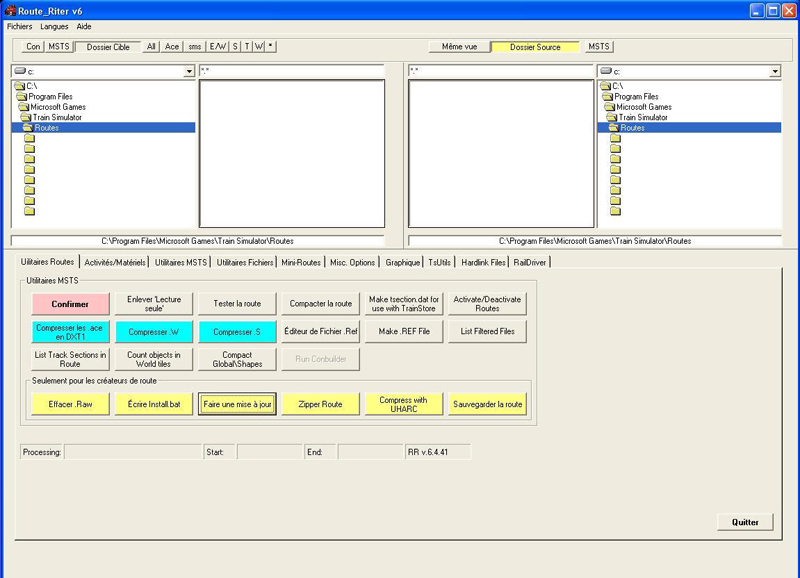800x578 pixels.
Task: Switch to Misc. Options tab
Action: coord(352,262)
